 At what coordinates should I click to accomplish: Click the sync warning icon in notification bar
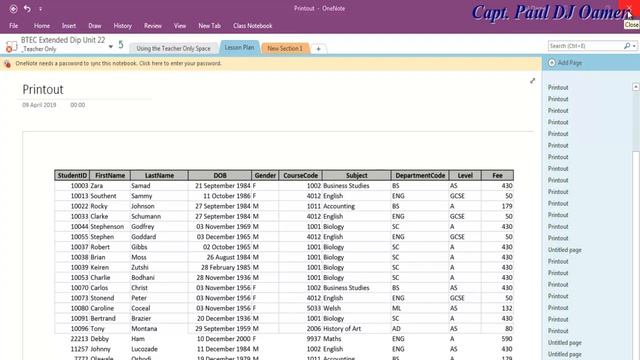(x=7, y=64)
